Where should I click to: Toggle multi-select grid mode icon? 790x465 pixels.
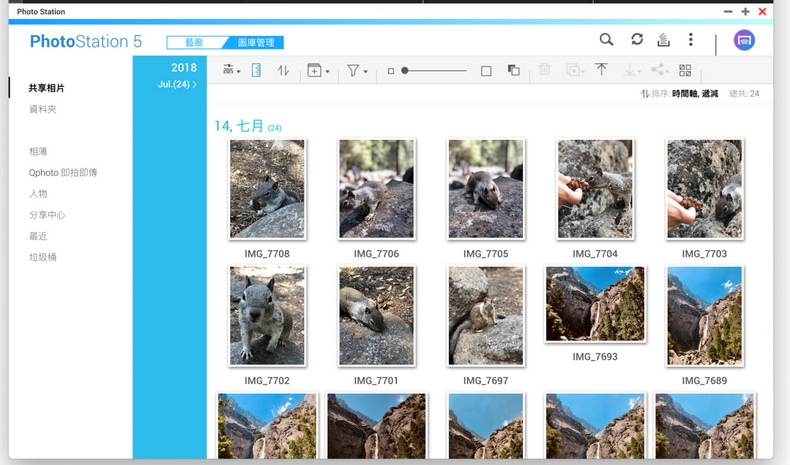click(x=685, y=70)
